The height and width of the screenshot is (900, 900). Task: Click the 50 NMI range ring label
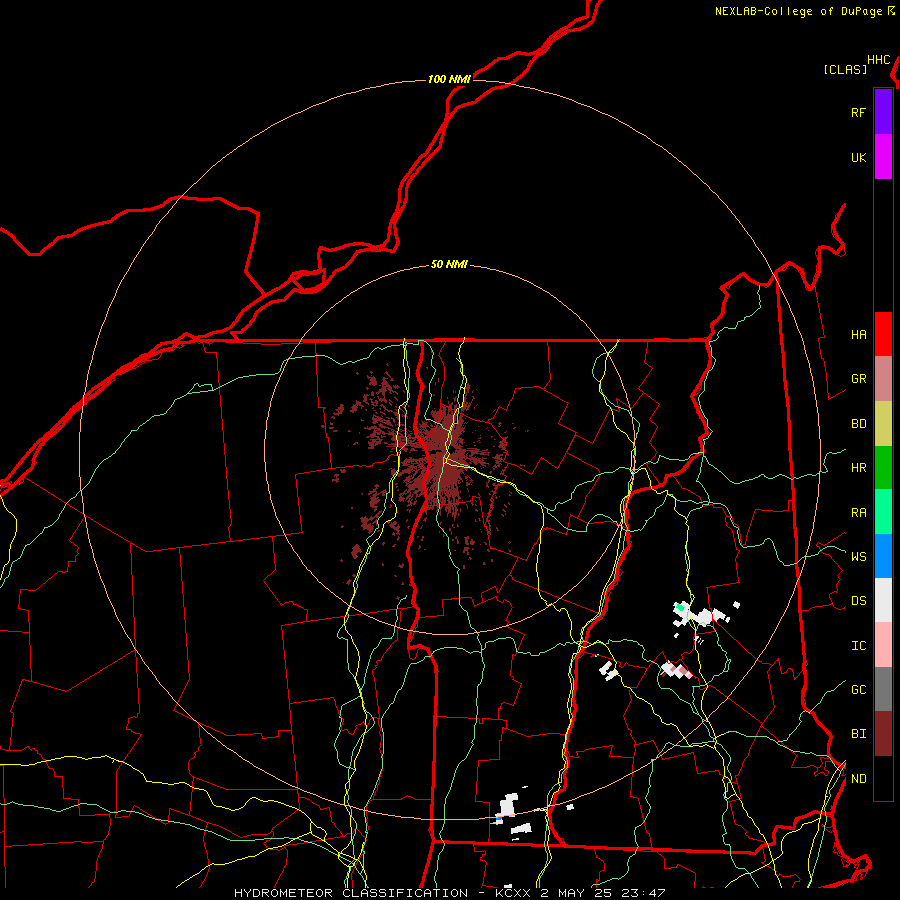[449, 265]
